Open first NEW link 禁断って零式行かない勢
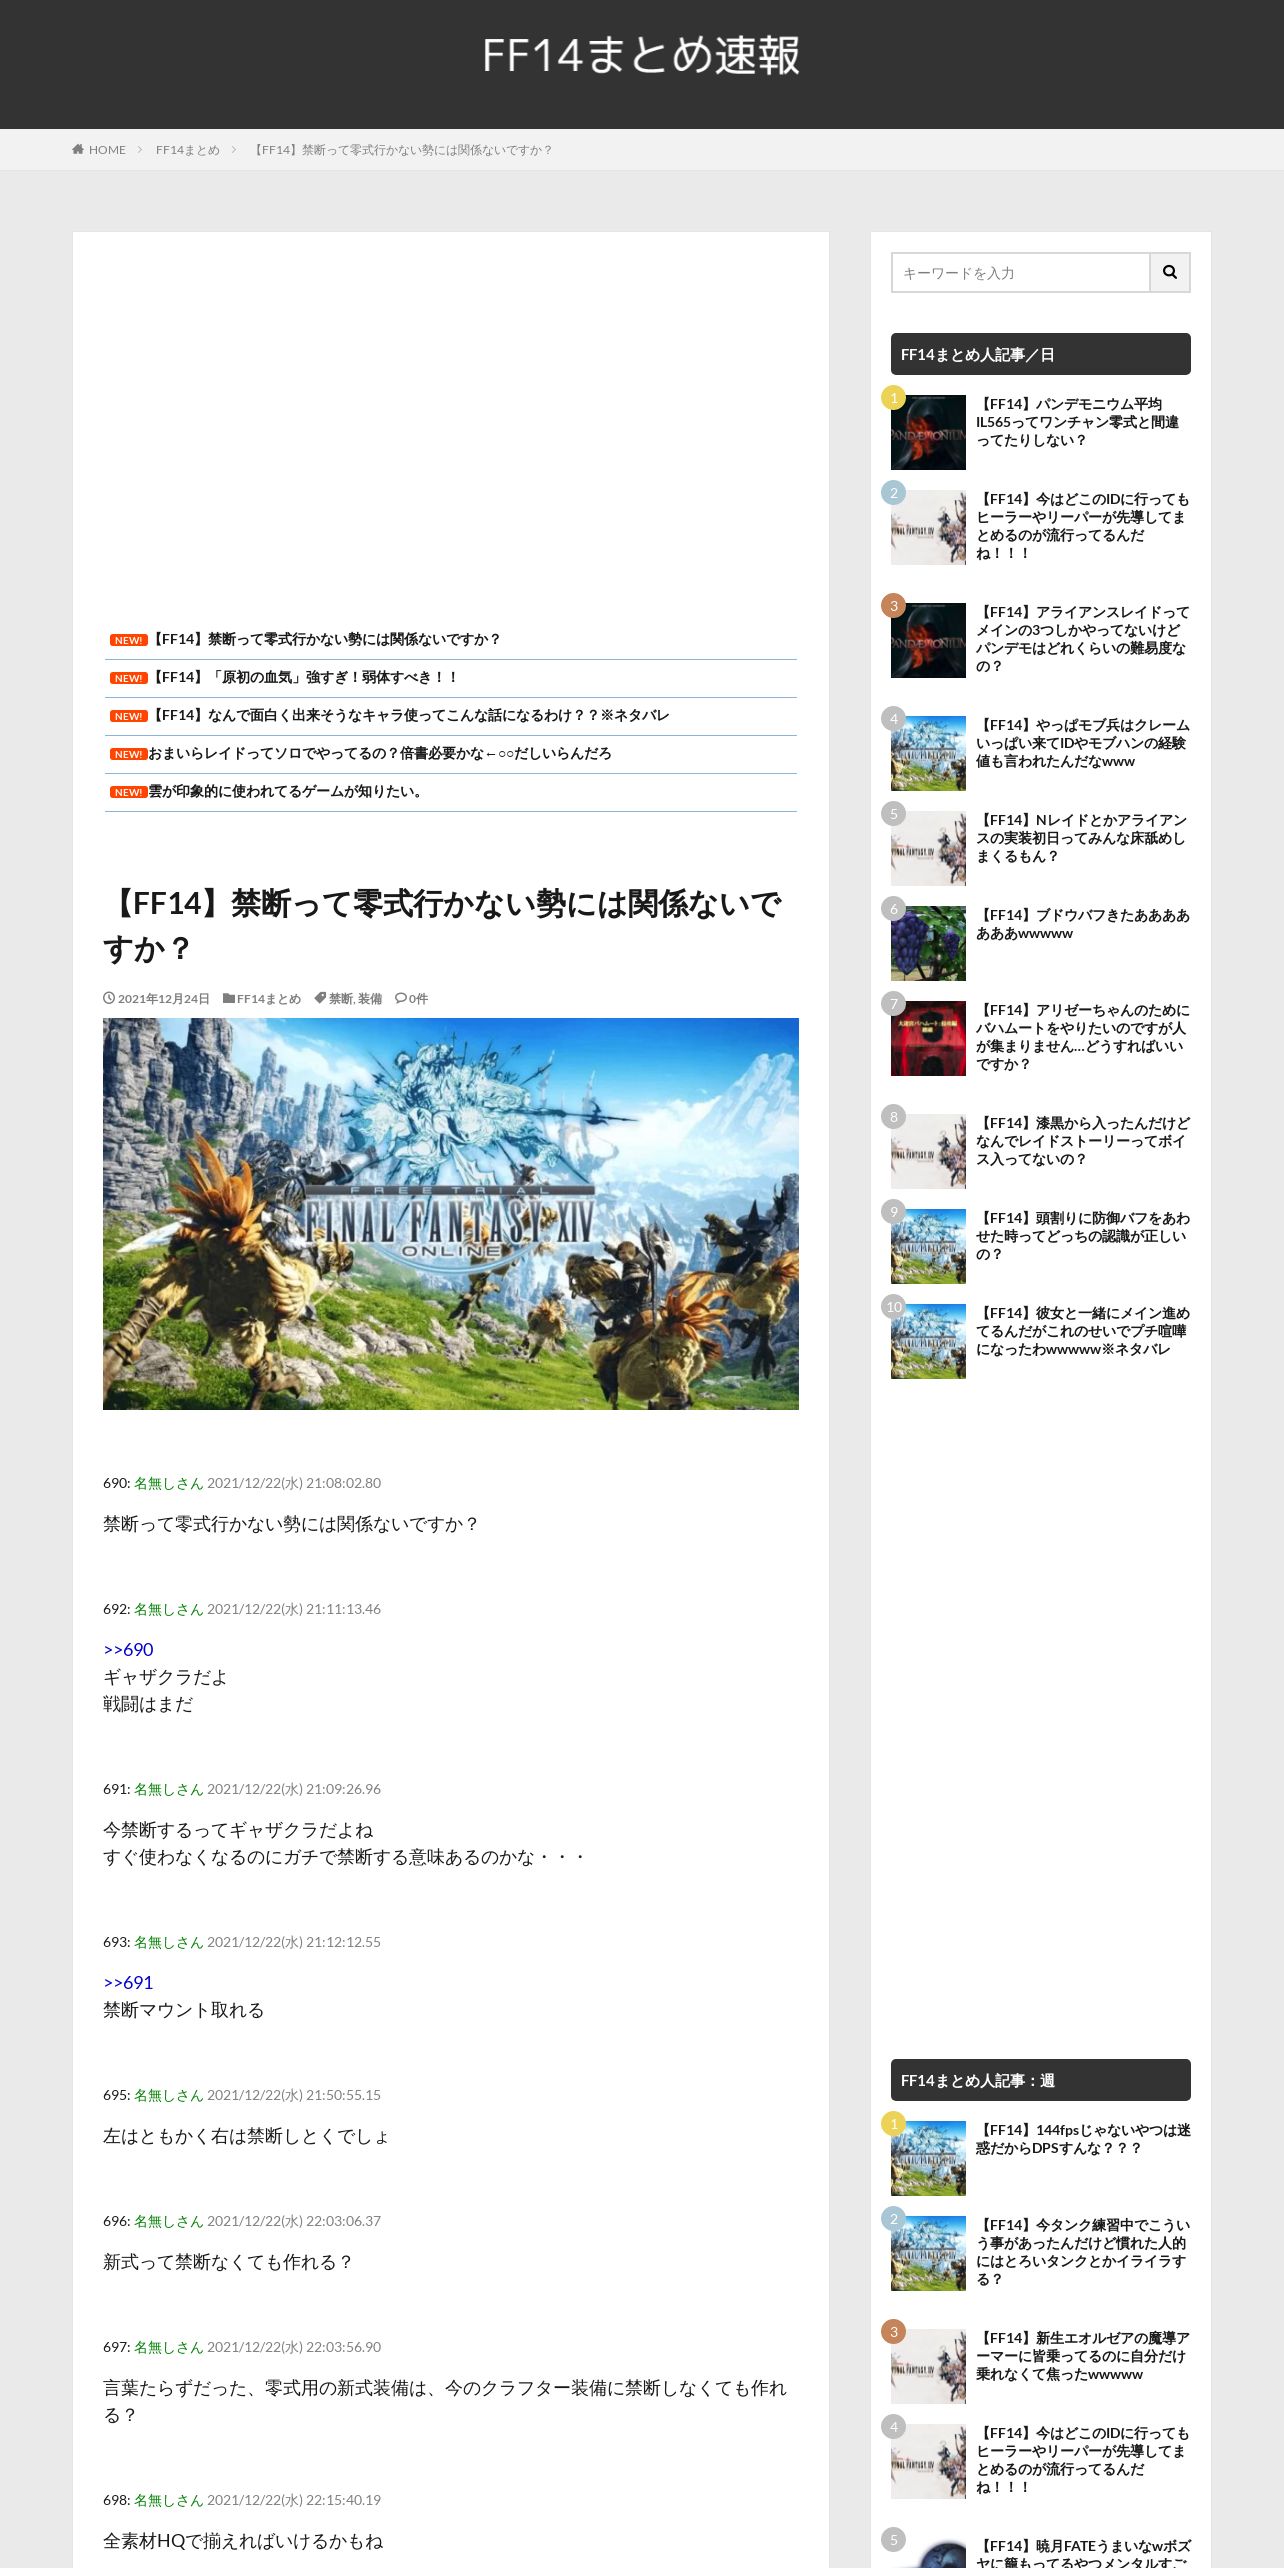 tap(325, 640)
